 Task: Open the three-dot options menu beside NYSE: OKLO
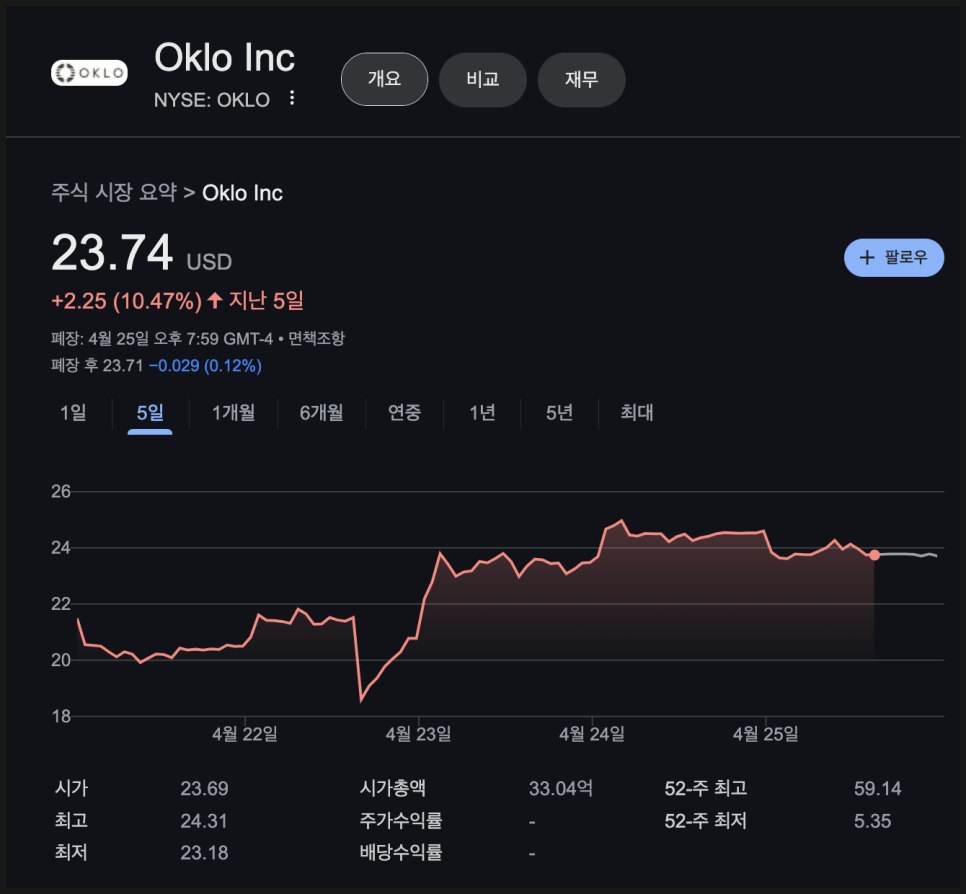(292, 98)
